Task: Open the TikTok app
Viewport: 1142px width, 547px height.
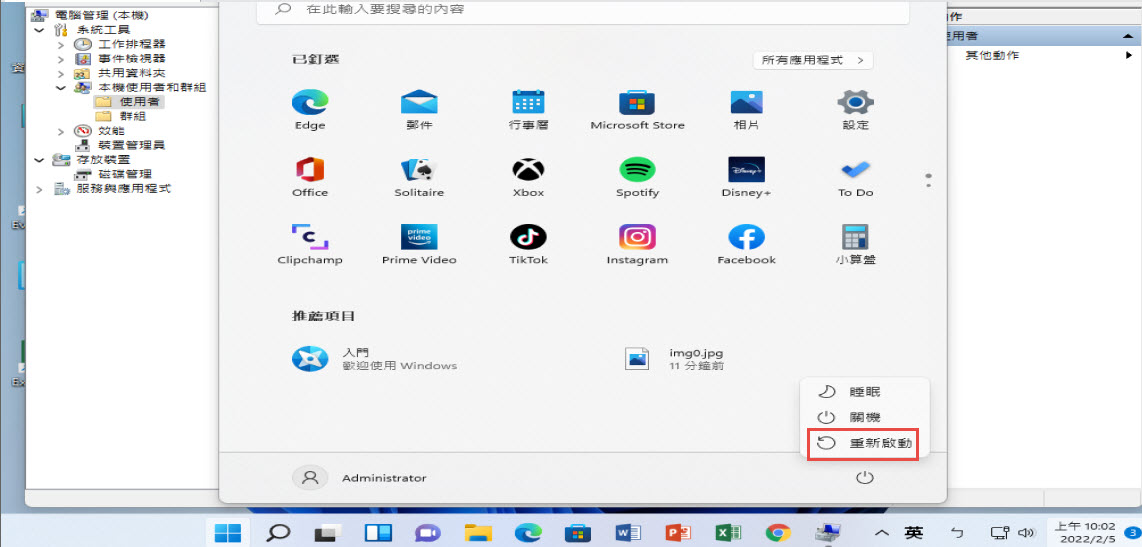Action: tap(528, 245)
